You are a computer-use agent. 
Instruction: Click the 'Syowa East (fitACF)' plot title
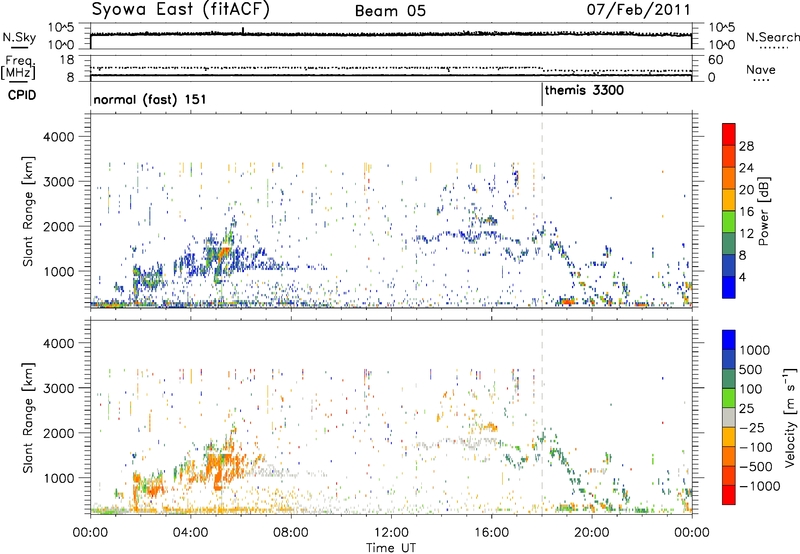(180, 10)
